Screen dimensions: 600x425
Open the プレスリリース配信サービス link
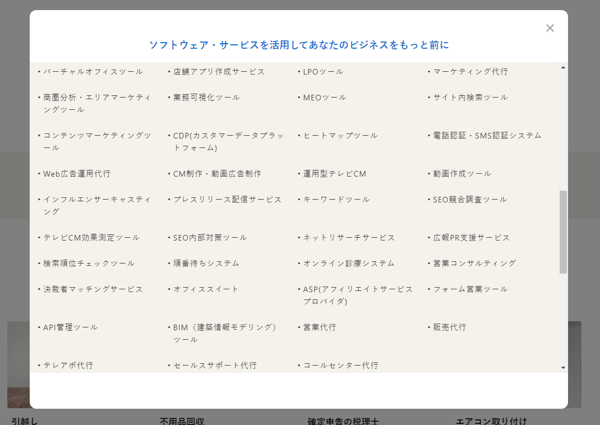(227, 200)
